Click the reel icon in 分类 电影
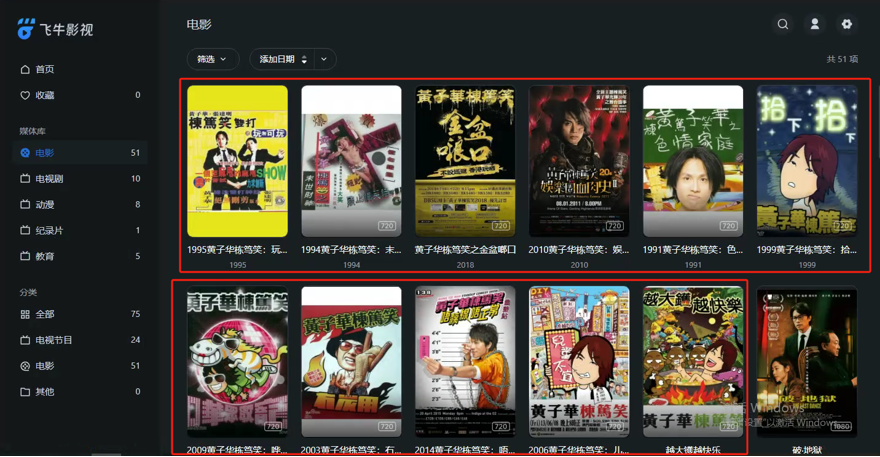This screenshot has width=880, height=457. (x=25, y=366)
